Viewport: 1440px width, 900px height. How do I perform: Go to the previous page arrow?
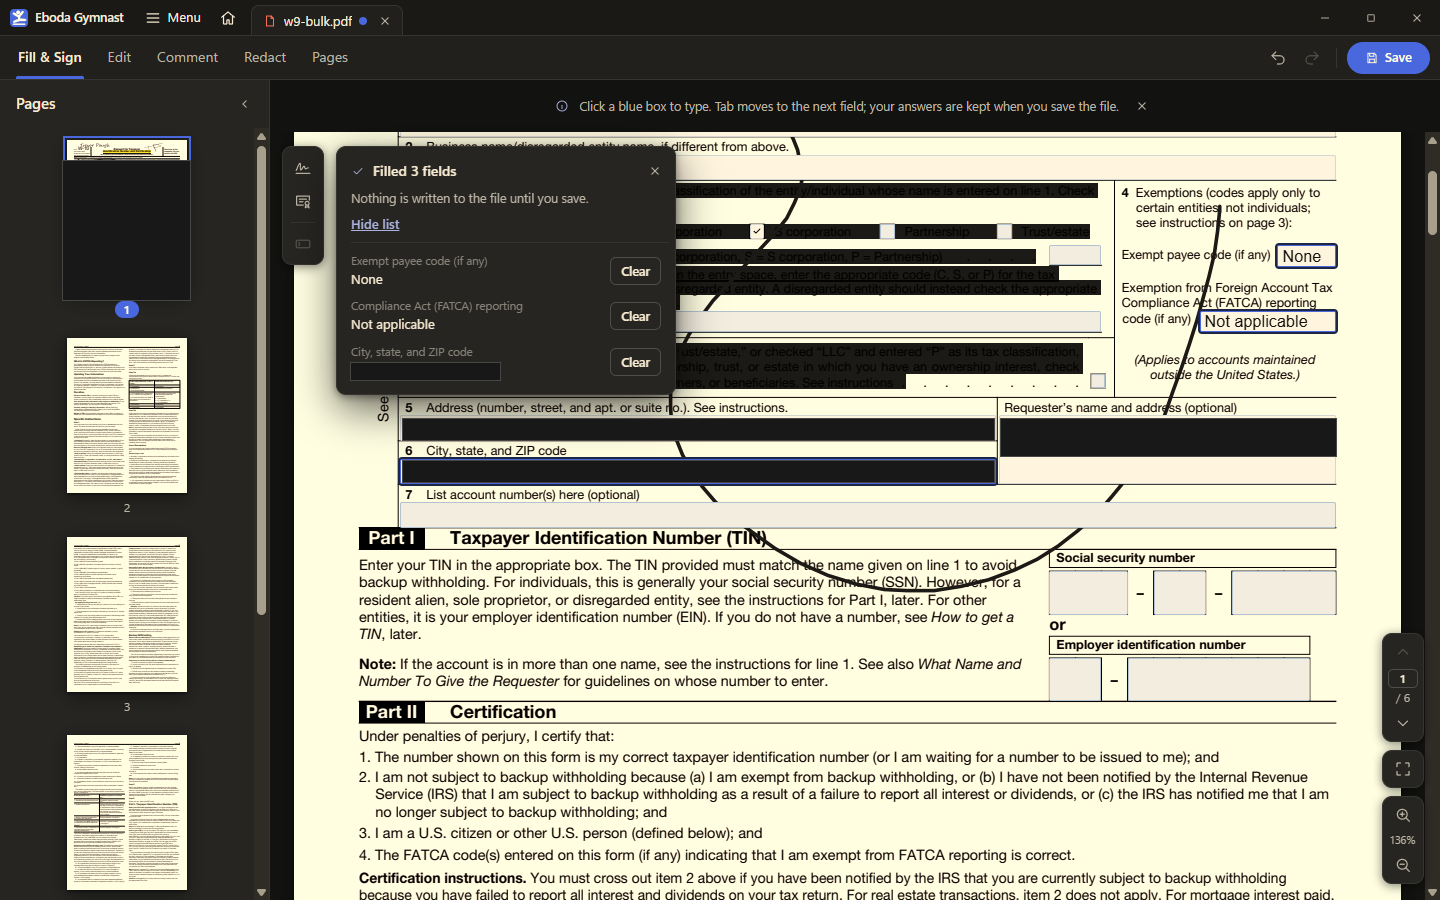[x=1403, y=652]
